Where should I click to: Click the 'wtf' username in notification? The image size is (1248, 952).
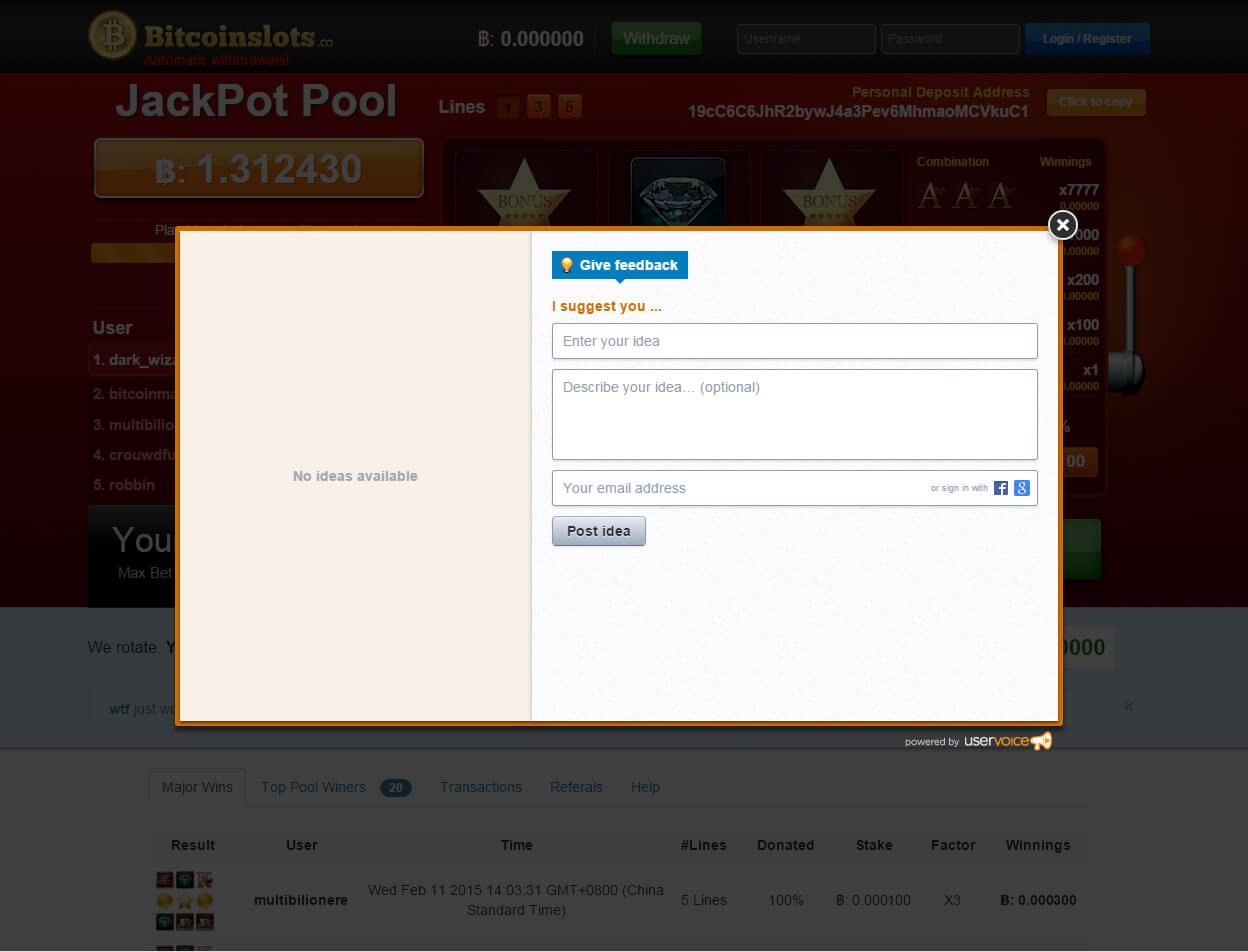click(119, 708)
